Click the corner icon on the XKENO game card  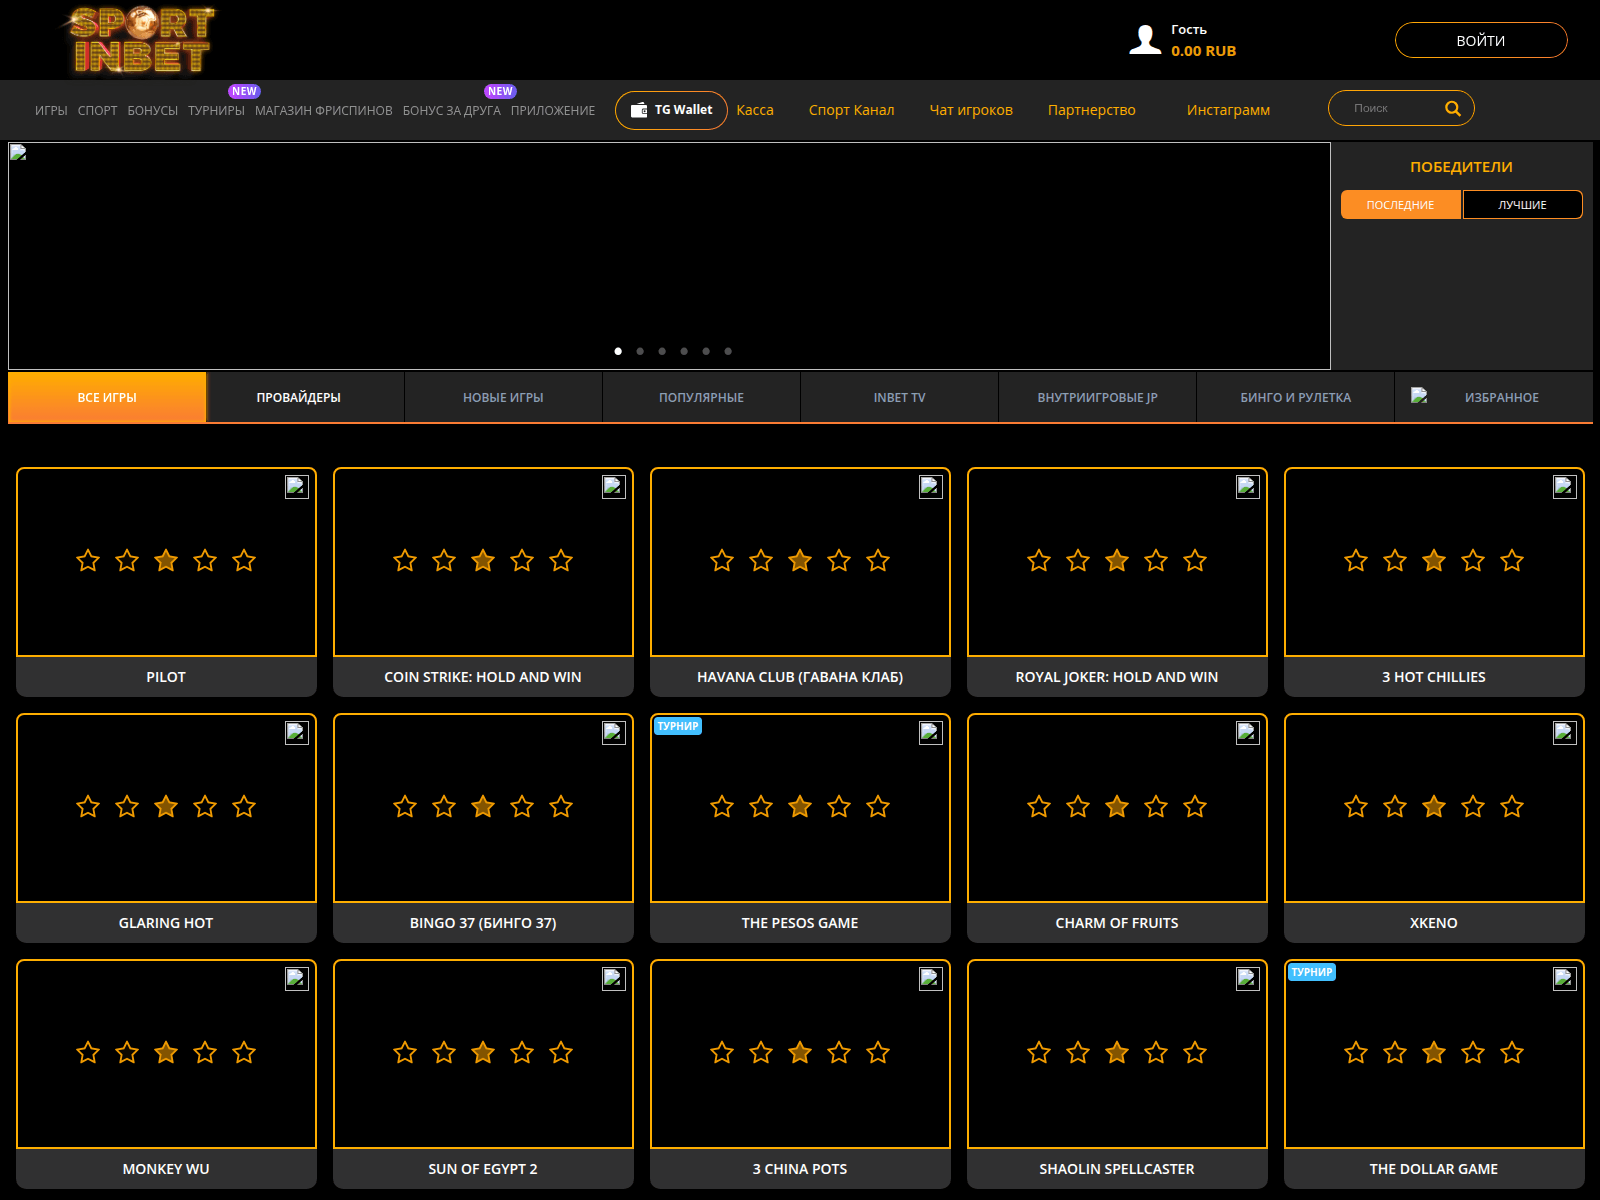[1564, 732]
